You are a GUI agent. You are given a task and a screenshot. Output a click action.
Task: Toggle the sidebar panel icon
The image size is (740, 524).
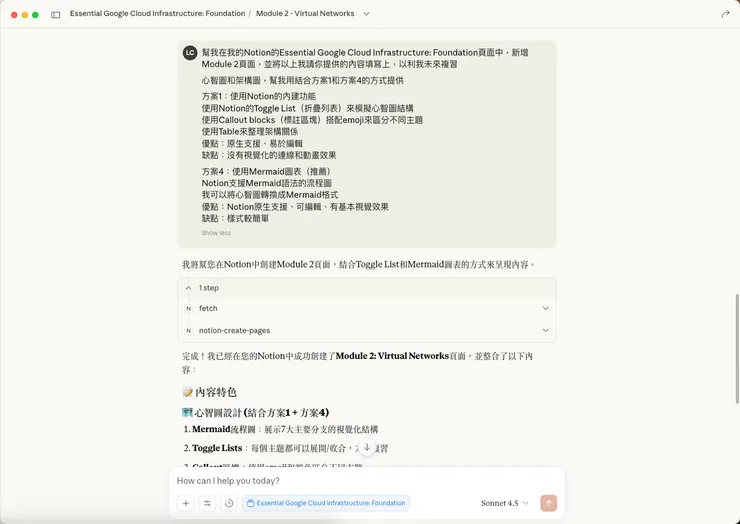point(56,15)
